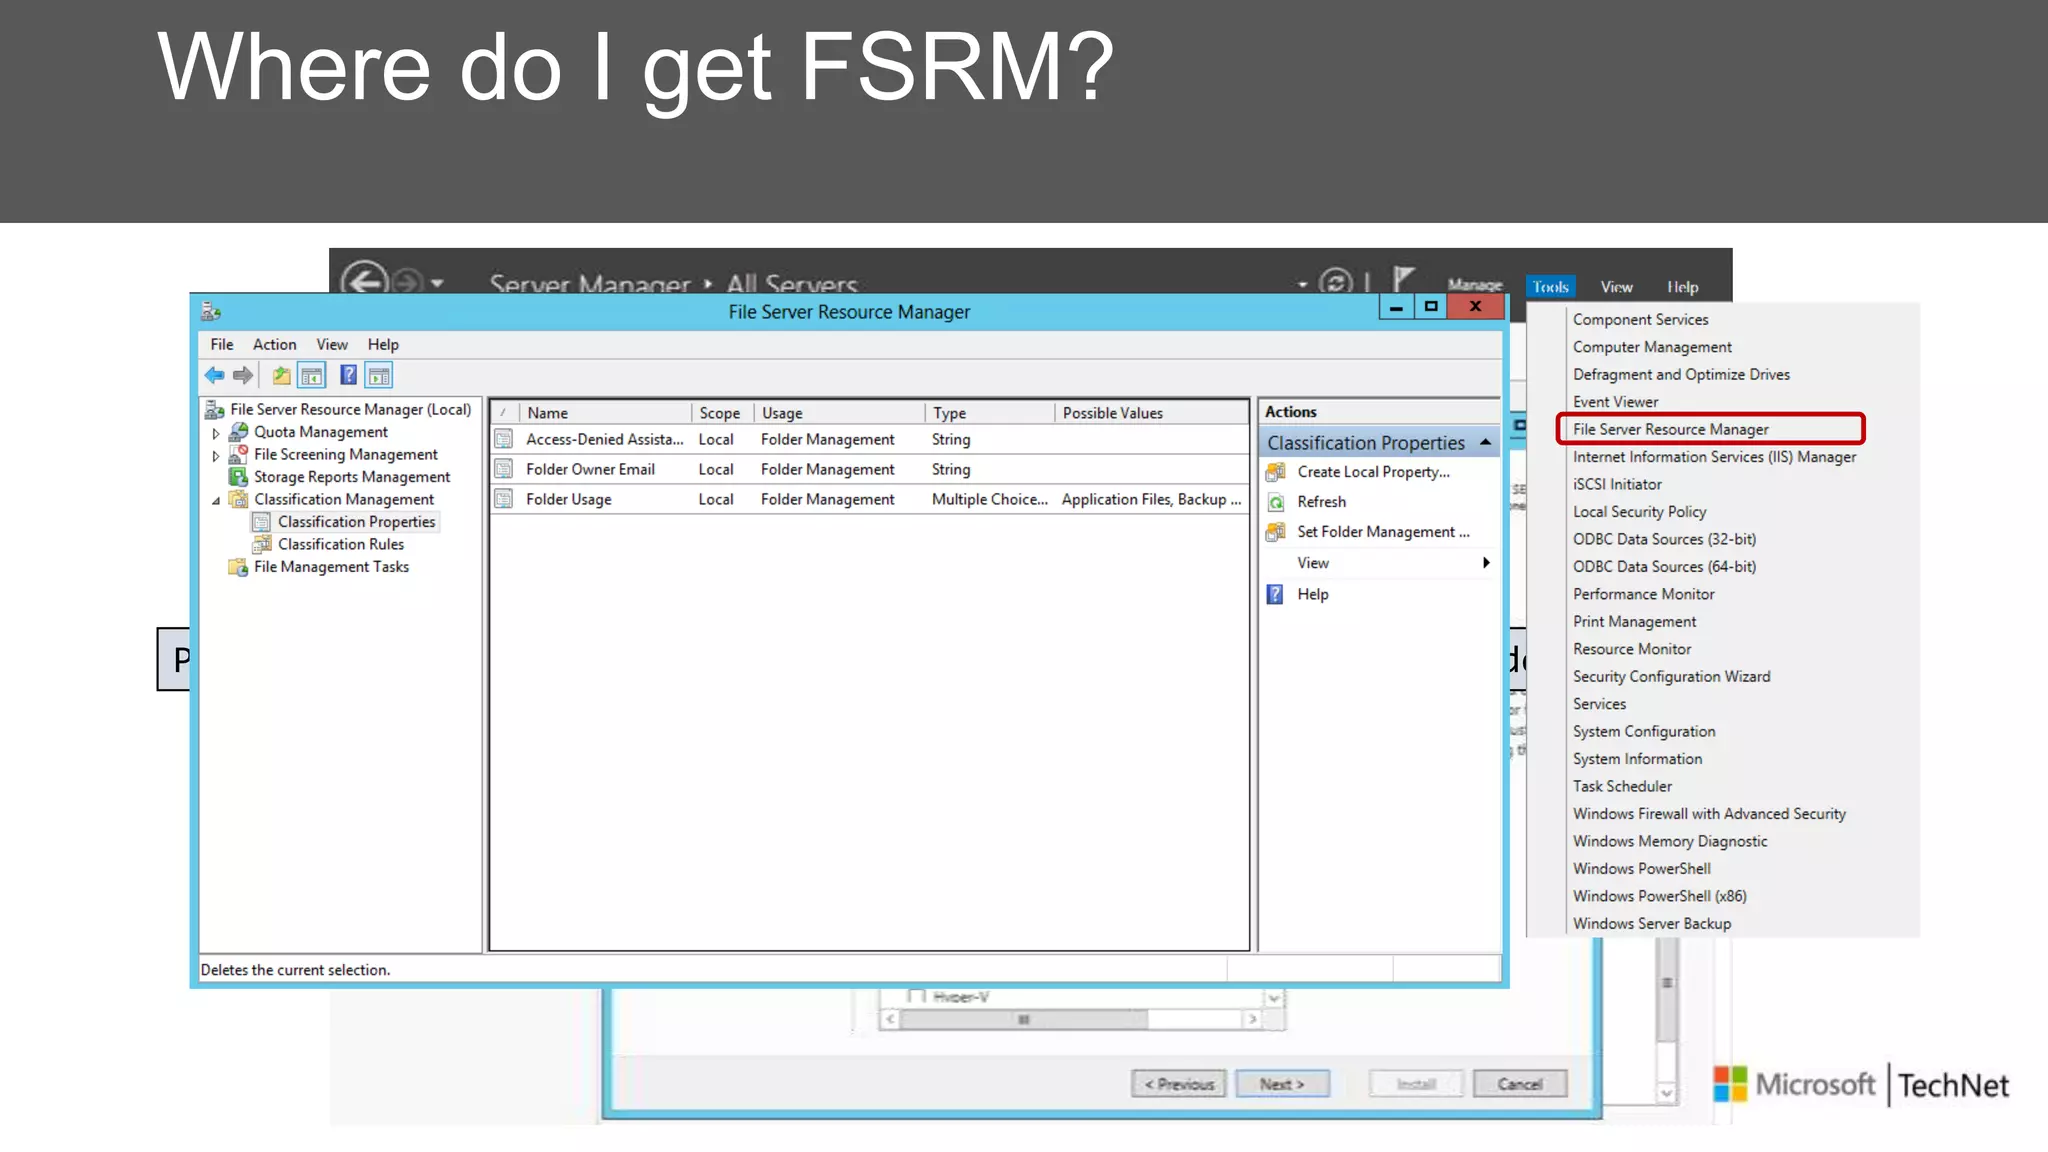Select Performance Monitor in Tools menu
This screenshot has height=1152, width=2048.
[x=1643, y=594]
